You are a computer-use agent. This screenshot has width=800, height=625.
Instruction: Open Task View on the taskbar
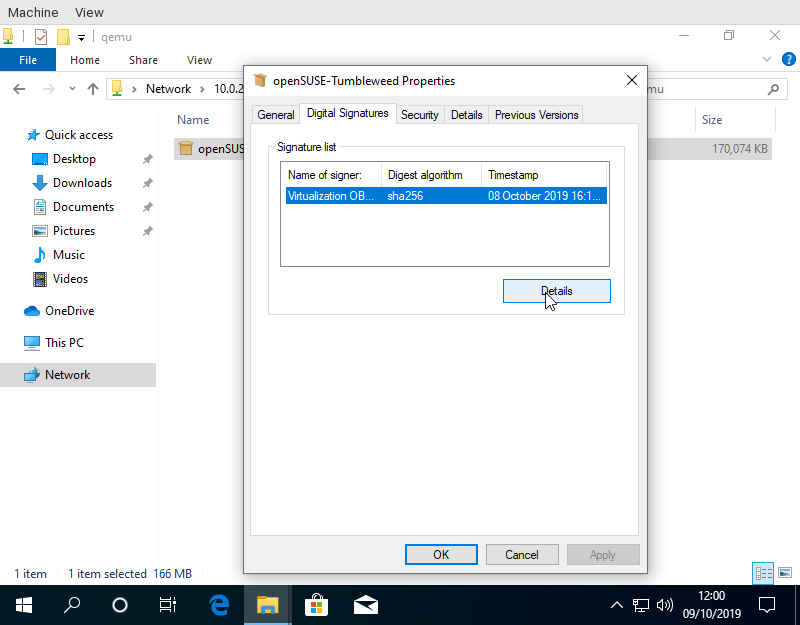point(168,605)
